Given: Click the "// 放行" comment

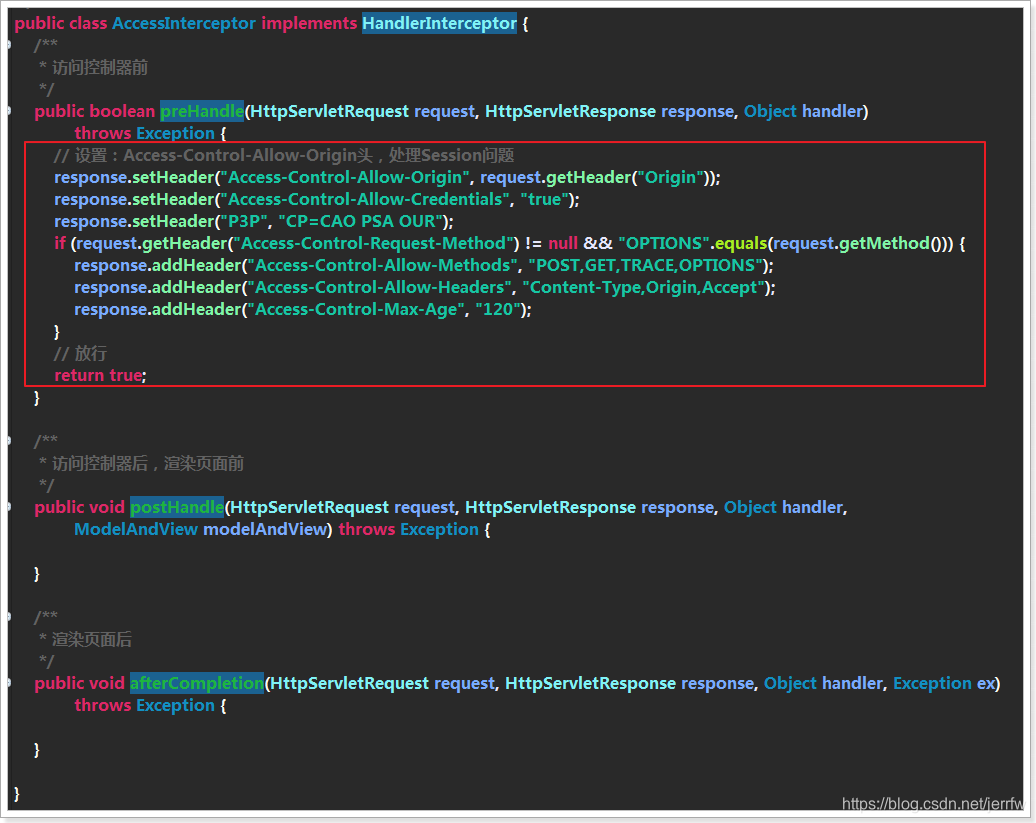Looking at the screenshot, I should (x=80, y=353).
